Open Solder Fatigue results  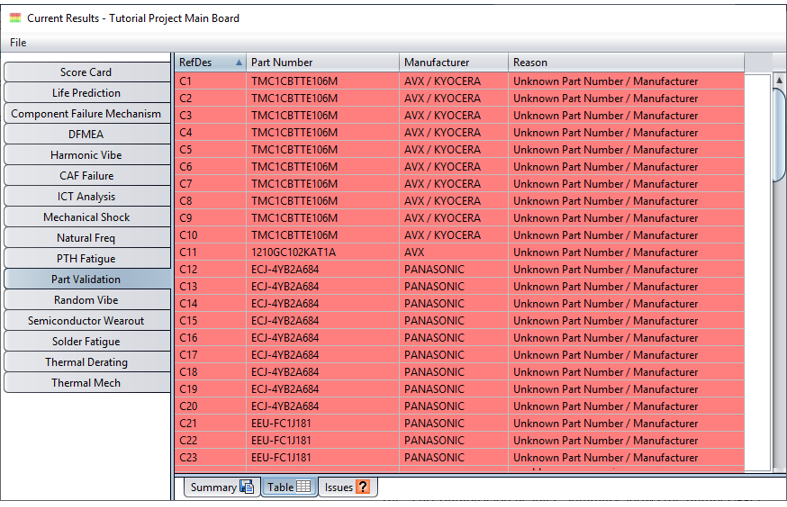coord(86,341)
